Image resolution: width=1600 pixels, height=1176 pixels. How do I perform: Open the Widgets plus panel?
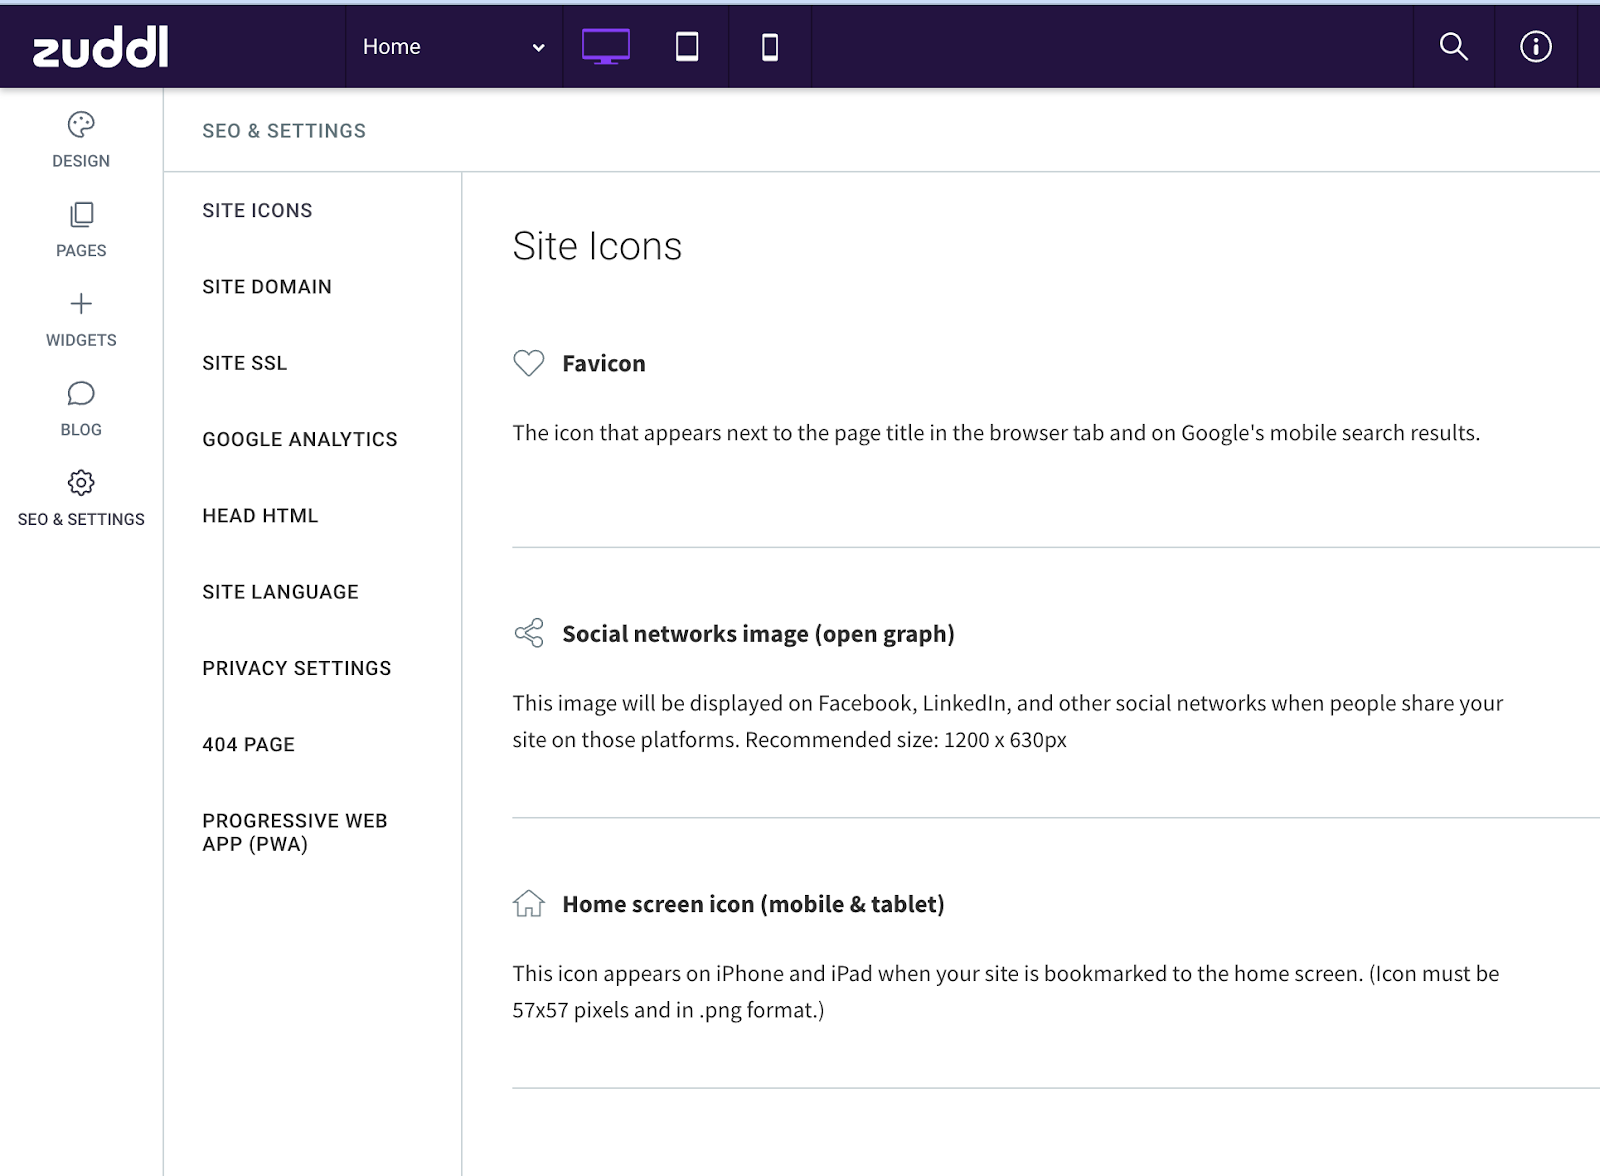[81, 319]
